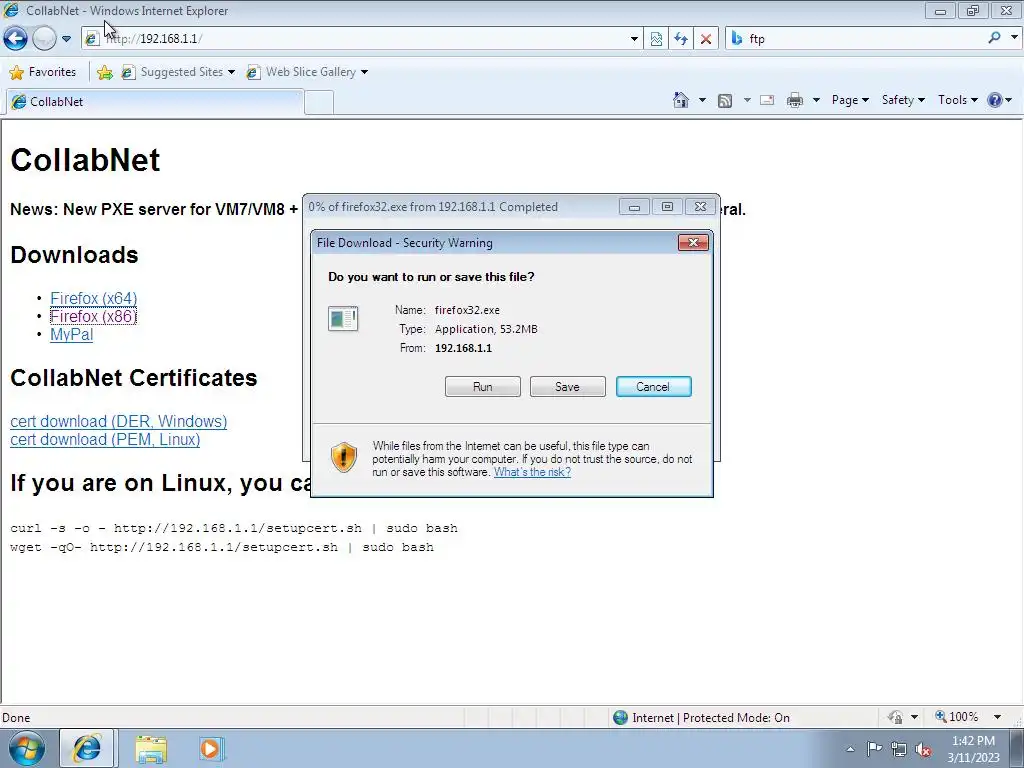Expand the address bar autocomplete dropdown

tap(634, 39)
